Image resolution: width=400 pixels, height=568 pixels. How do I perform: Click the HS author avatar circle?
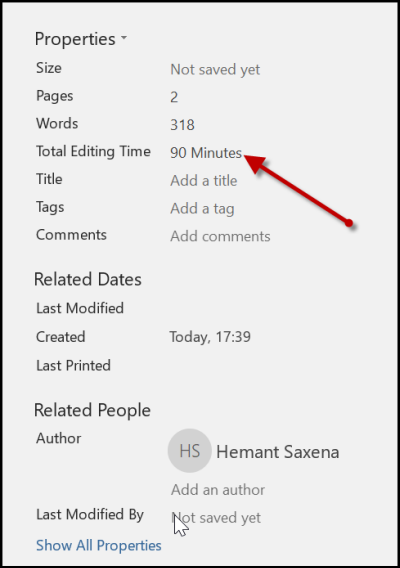(x=189, y=451)
